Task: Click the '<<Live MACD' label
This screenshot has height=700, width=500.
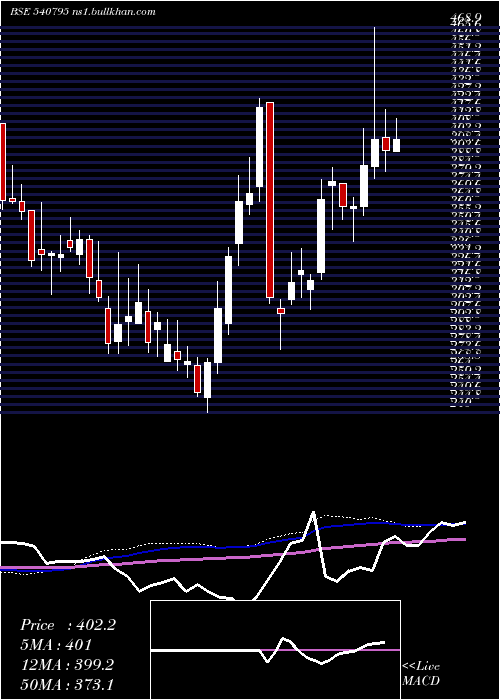Action: pos(421,673)
